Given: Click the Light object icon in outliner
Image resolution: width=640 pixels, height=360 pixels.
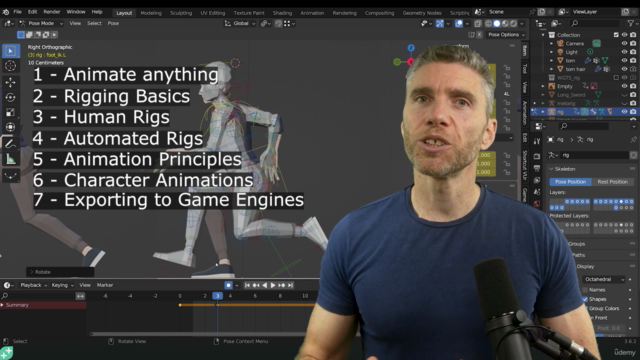Looking at the screenshot, I should (560, 52).
